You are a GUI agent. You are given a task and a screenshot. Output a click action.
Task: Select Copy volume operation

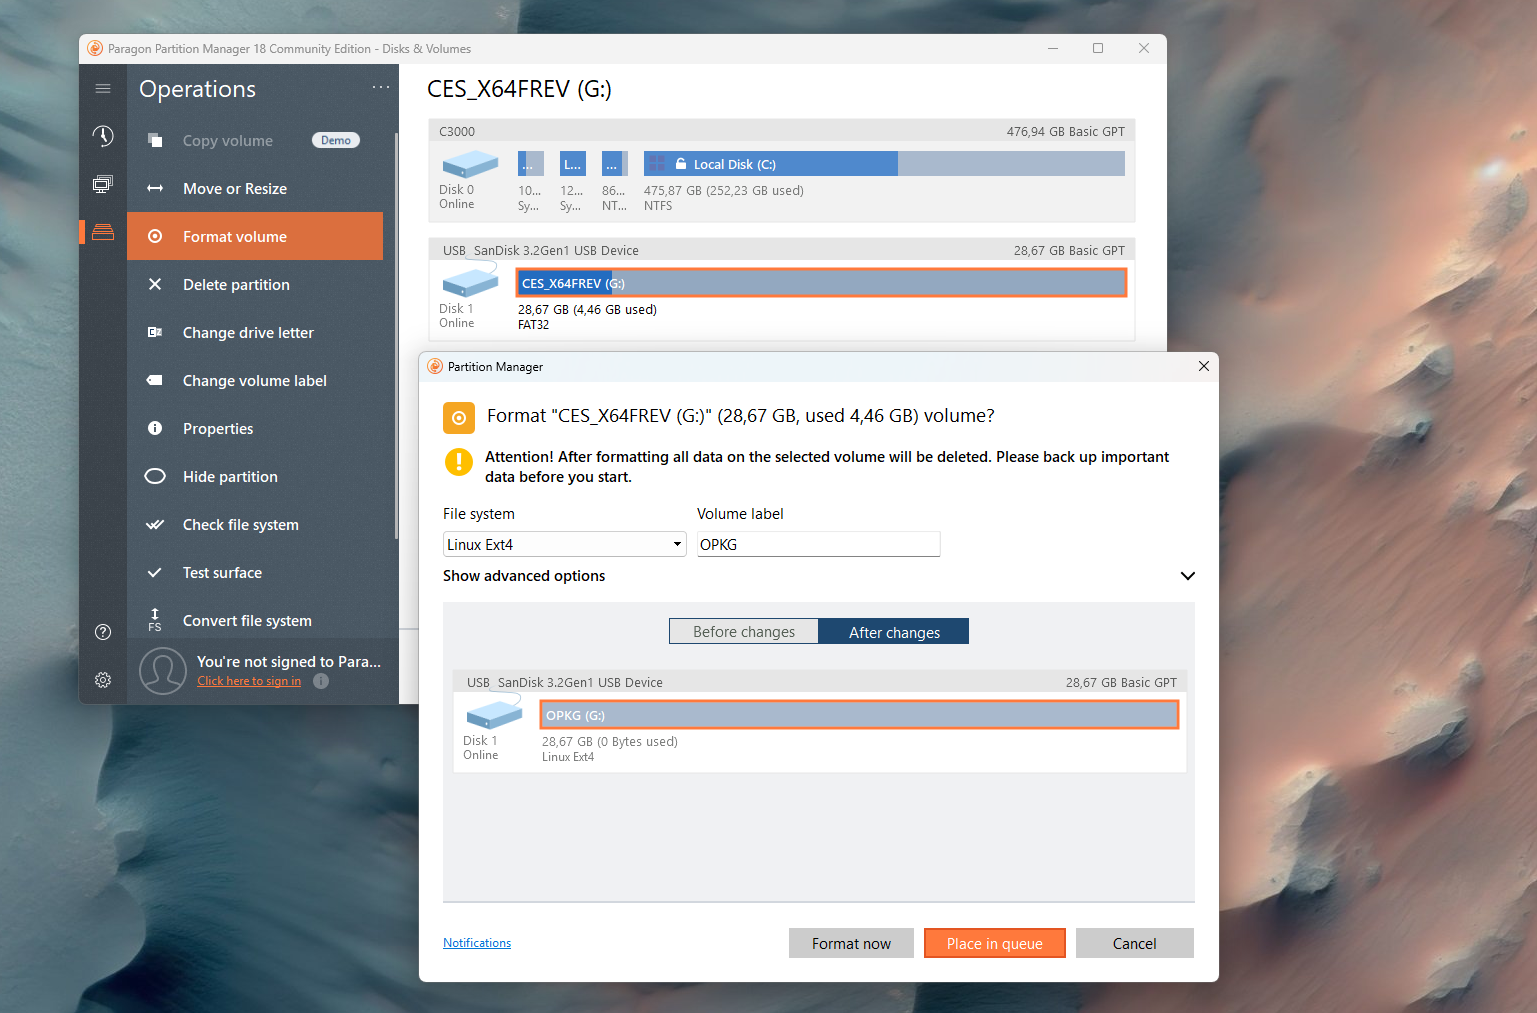tap(255, 140)
